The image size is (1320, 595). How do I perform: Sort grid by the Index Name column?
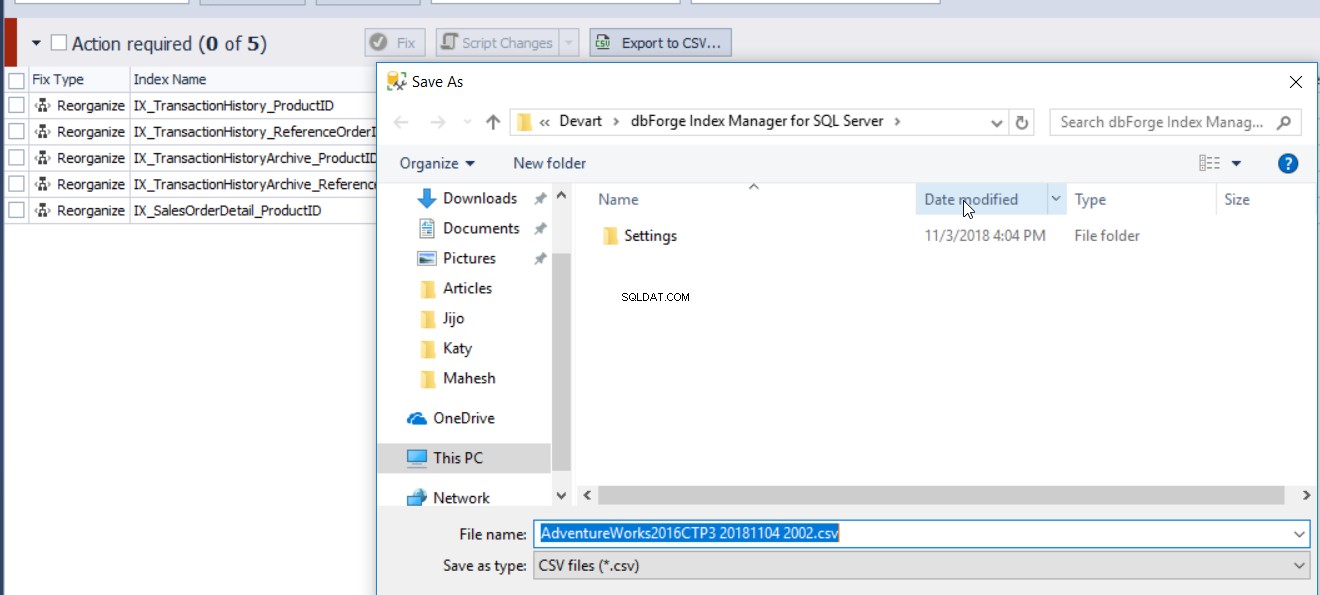pos(253,79)
